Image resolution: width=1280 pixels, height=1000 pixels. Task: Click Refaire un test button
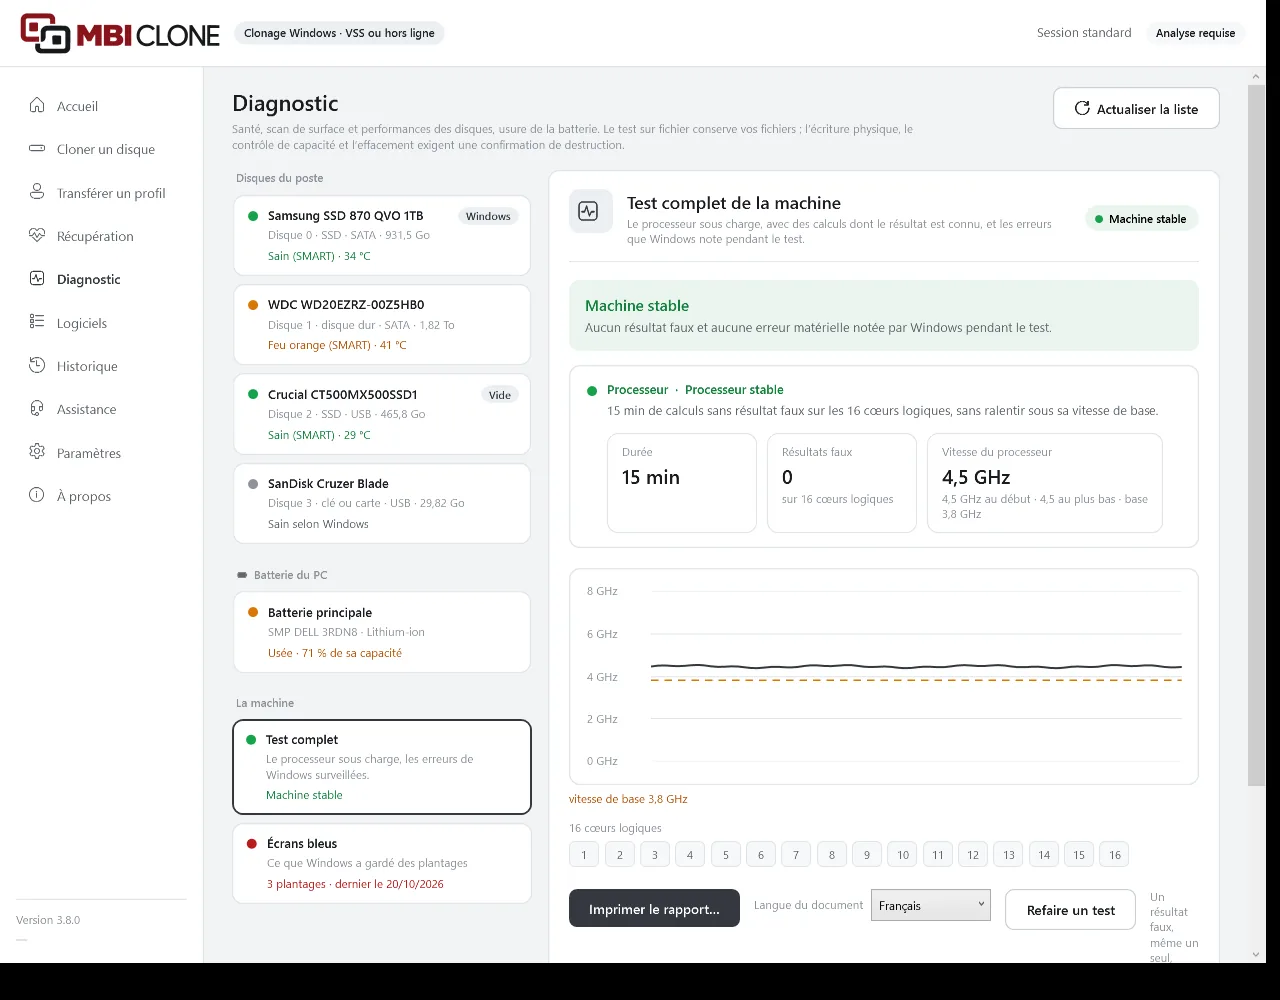pyautogui.click(x=1070, y=910)
